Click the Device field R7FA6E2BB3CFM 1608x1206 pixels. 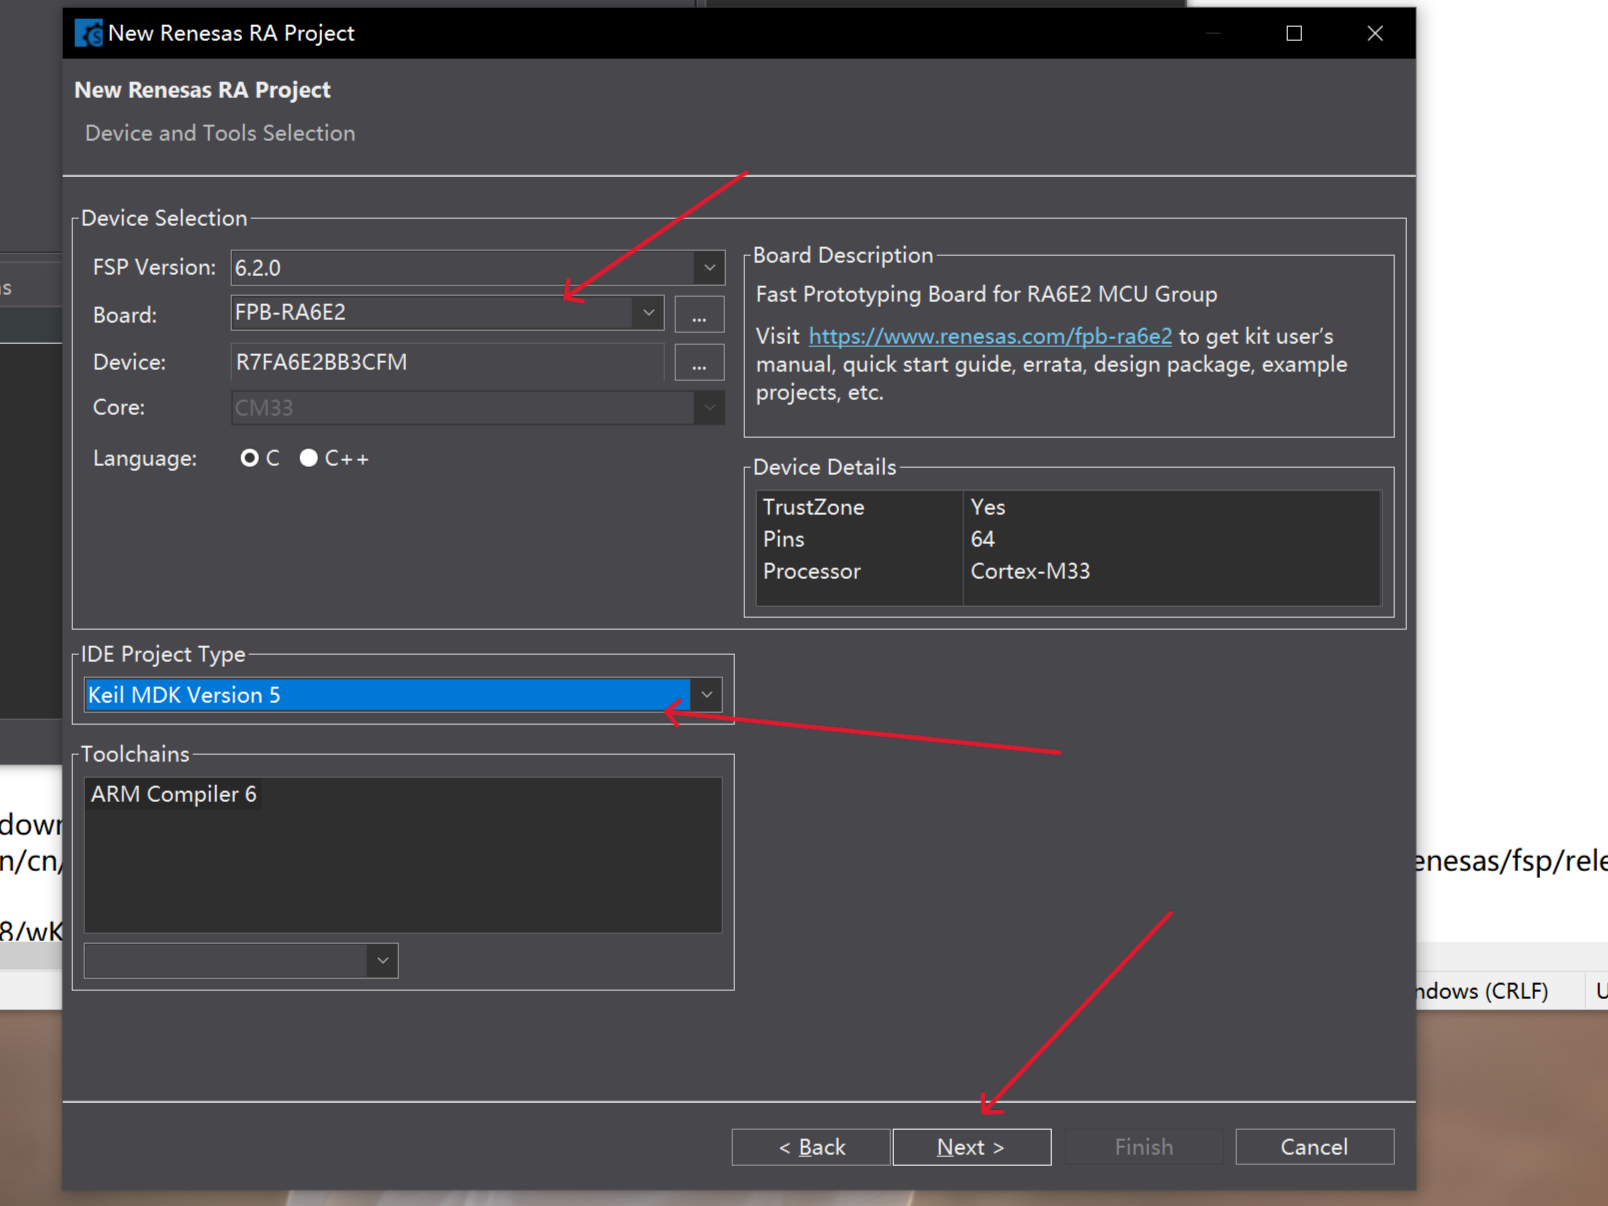tap(446, 363)
